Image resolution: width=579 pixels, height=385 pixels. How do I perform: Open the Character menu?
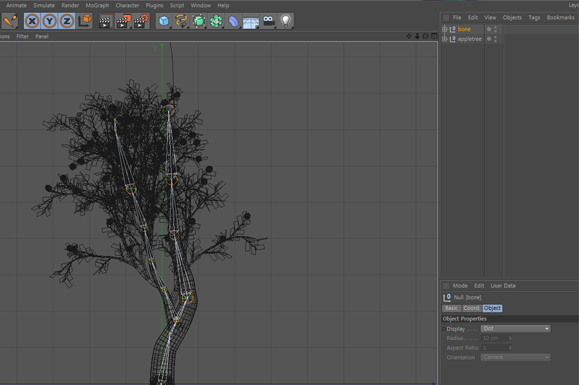coord(127,5)
